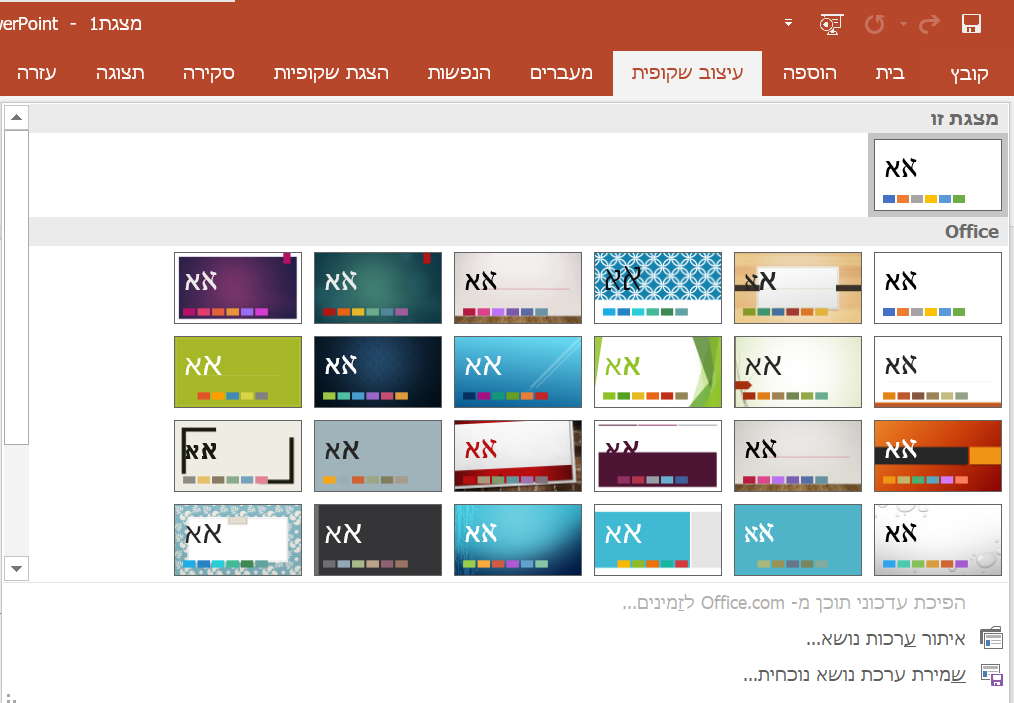Click איתור ערכות נושא (Browse for Themes)
This screenshot has width=1014, height=703.
(886, 640)
